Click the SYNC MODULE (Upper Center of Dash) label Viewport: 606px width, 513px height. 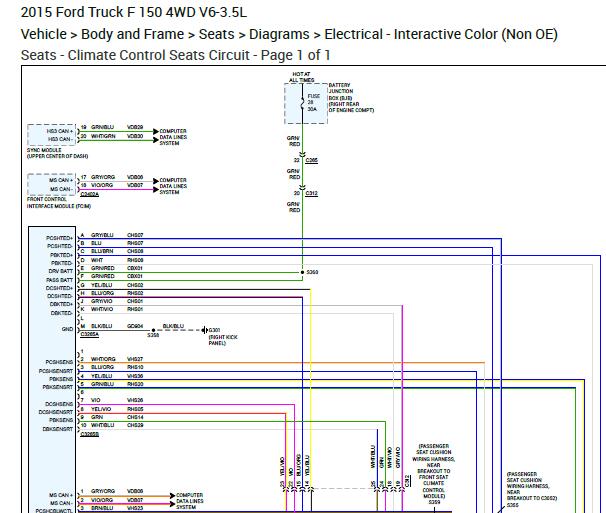[x=57, y=153]
